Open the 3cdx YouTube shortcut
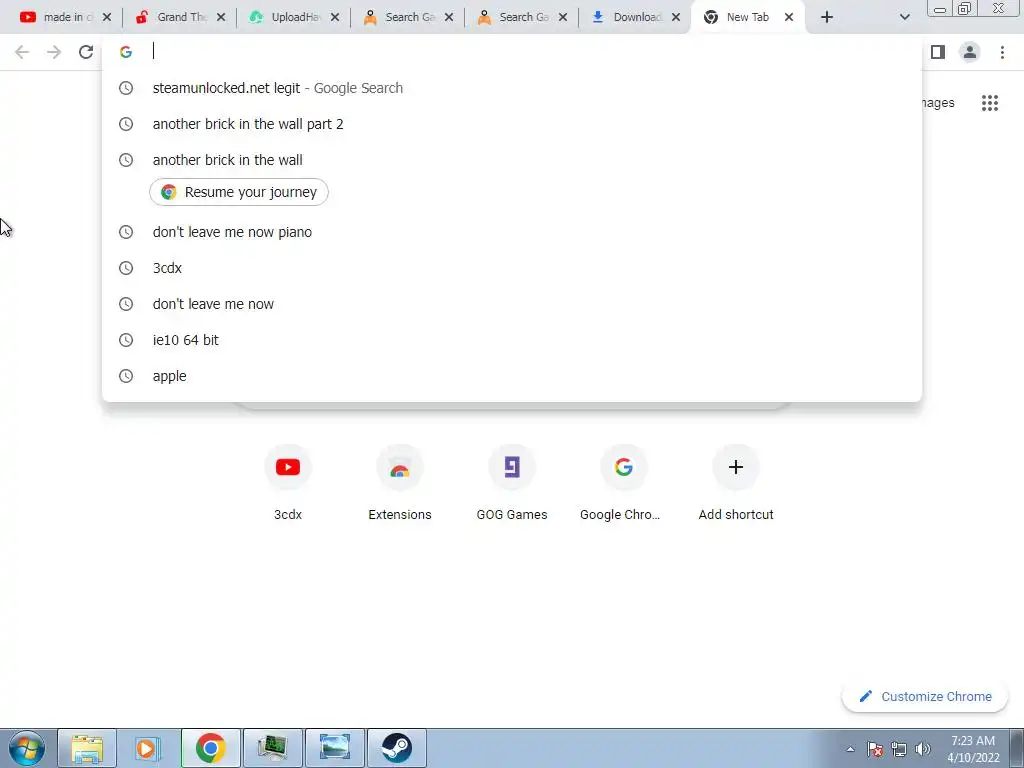 click(288, 483)
